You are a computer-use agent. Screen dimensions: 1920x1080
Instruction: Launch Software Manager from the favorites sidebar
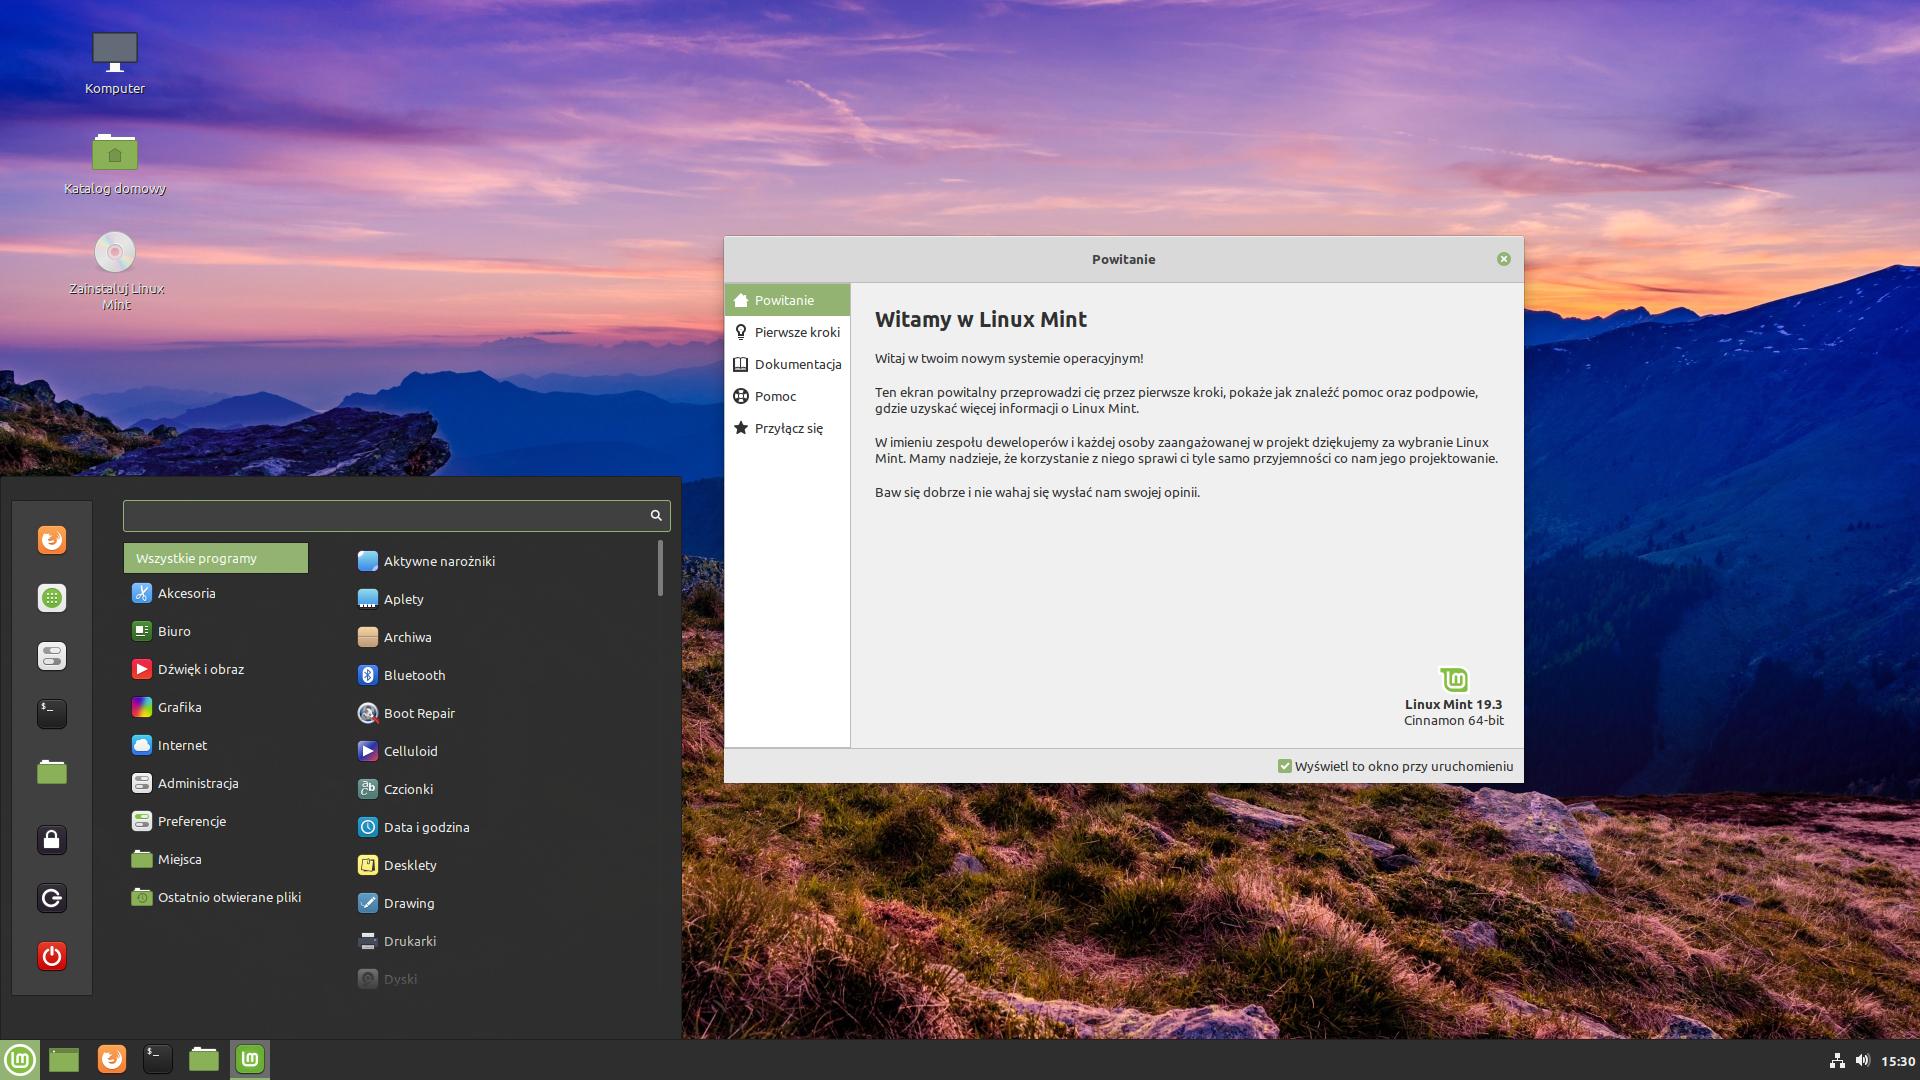click(x=52, y=598)
